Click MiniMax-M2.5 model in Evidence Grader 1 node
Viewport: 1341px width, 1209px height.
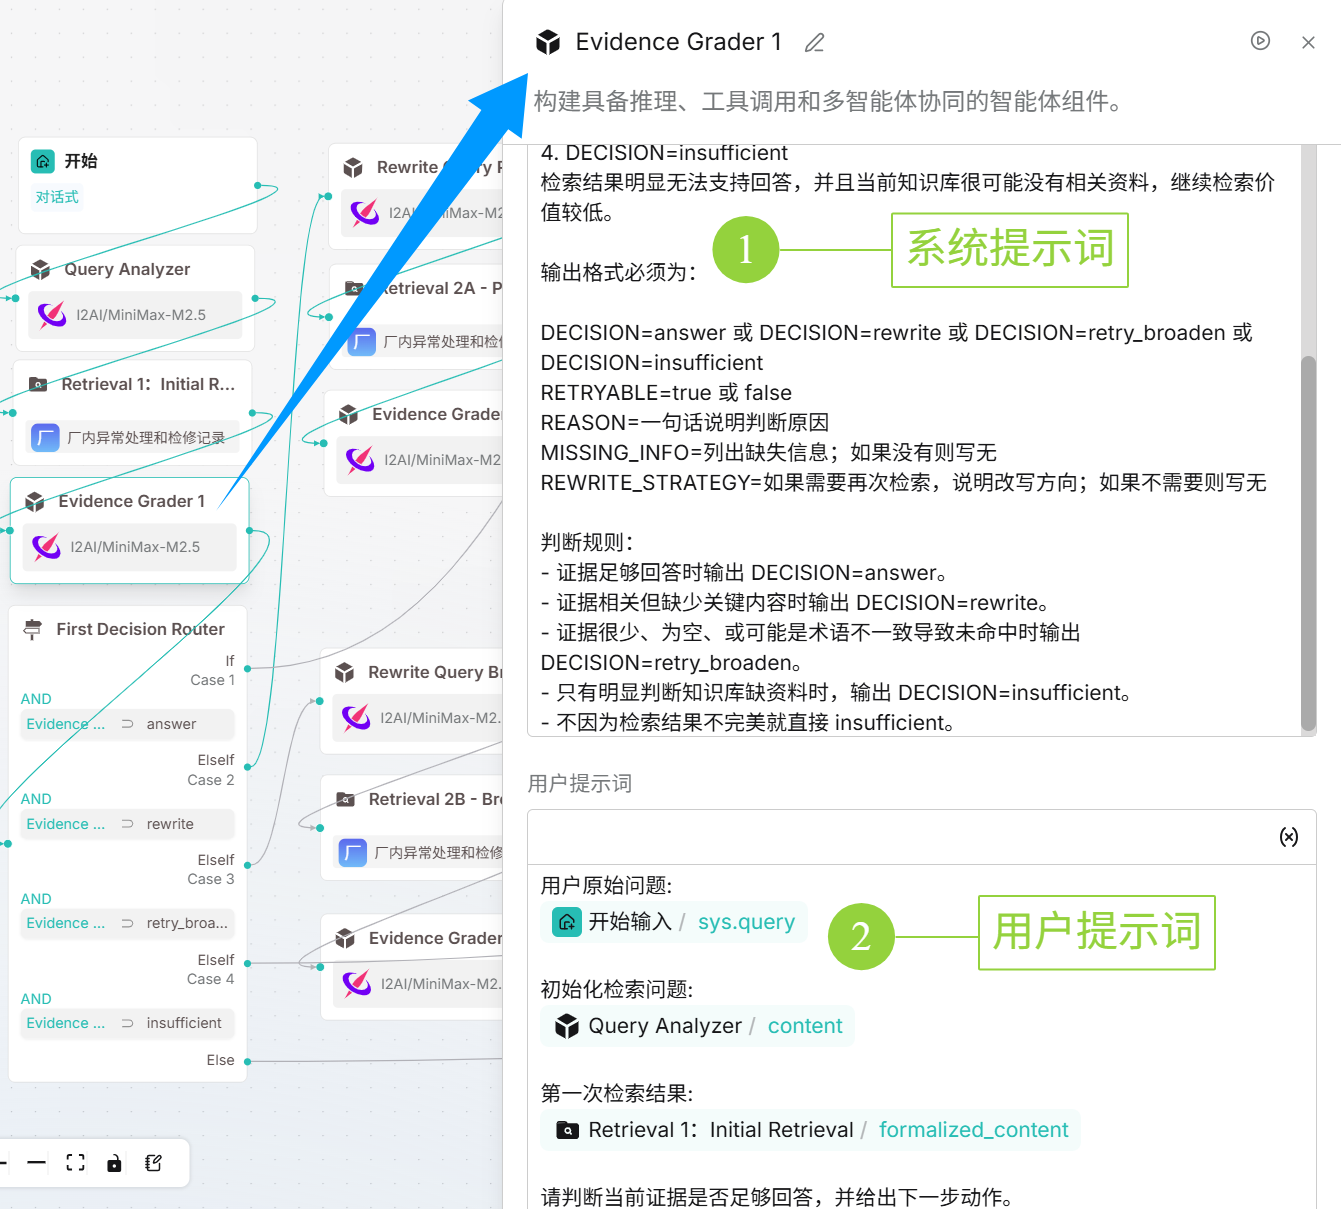pos(129,547)
